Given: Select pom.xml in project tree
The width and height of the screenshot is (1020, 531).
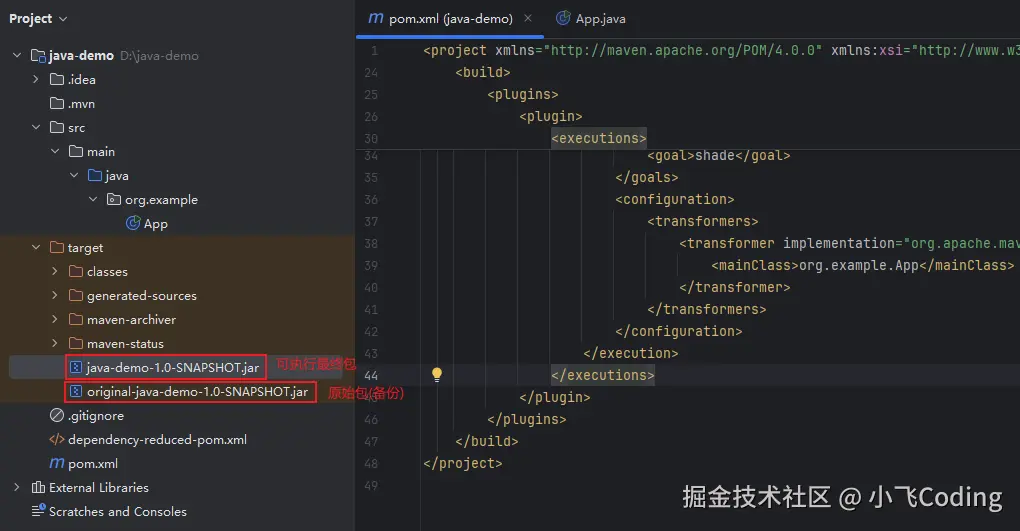Looking at the screenshot, I should pyautogui.click(x=93, y=464).
